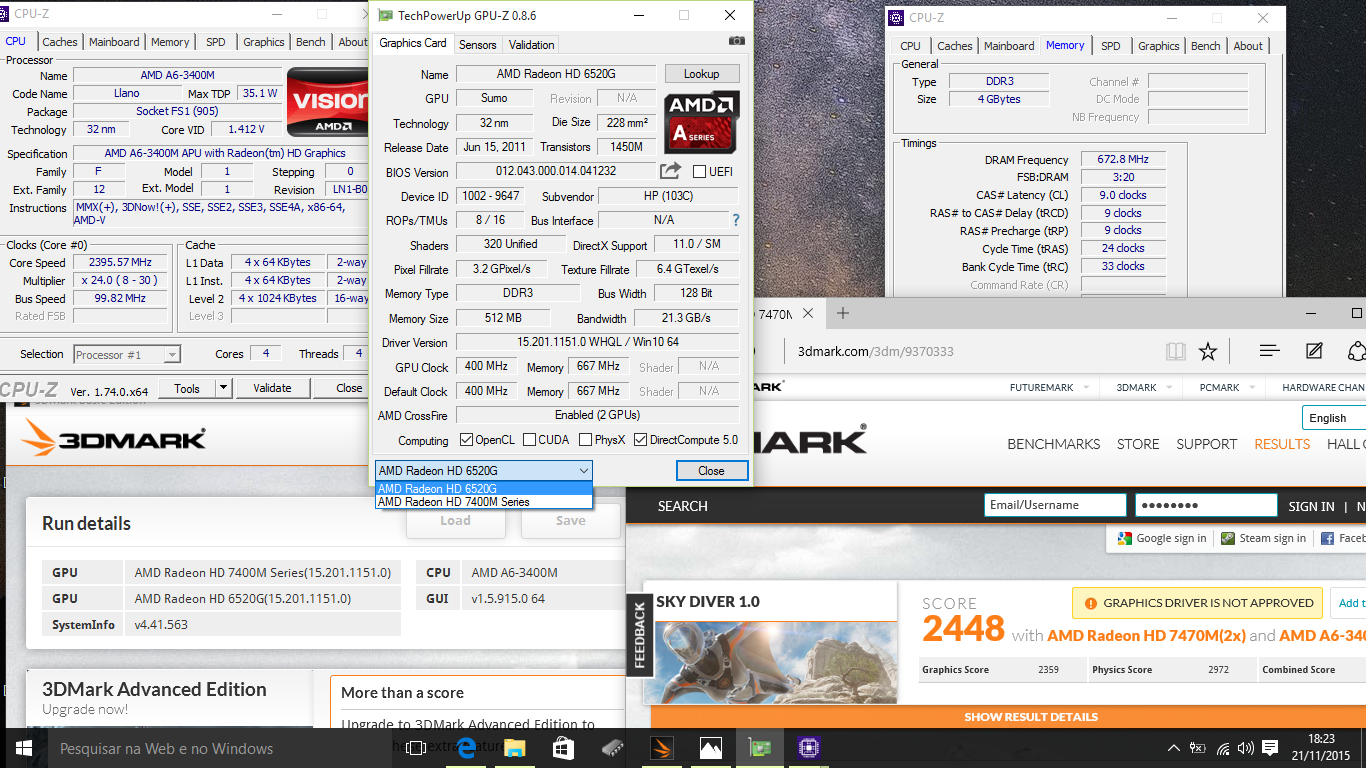Open Caches tab in left CPU-Z window
The height and width of the screenshot is (768, 1366).
(x=60, y=42)
